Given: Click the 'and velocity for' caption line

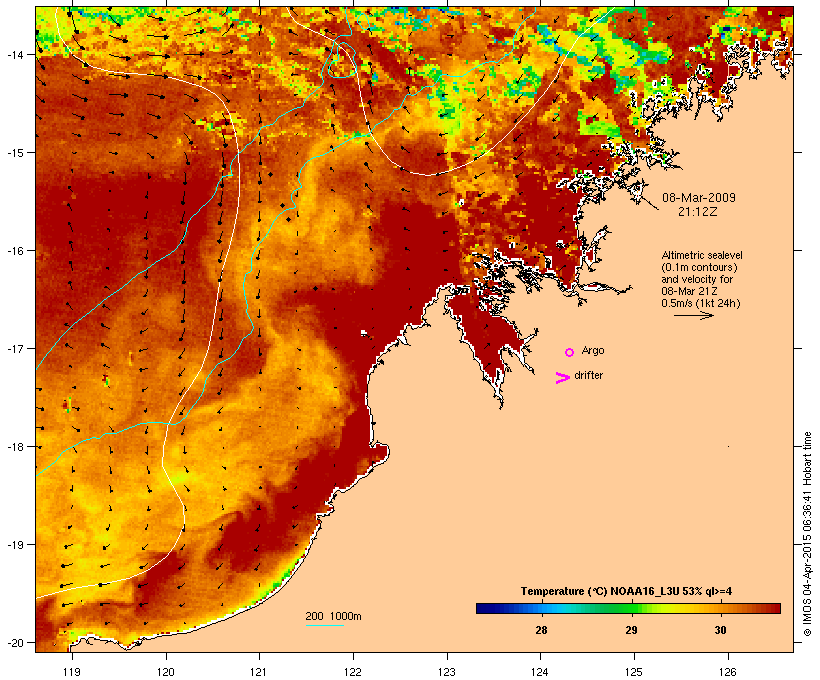Looking at the screenshot, I should pyautogui.click(x=697, y=279).
